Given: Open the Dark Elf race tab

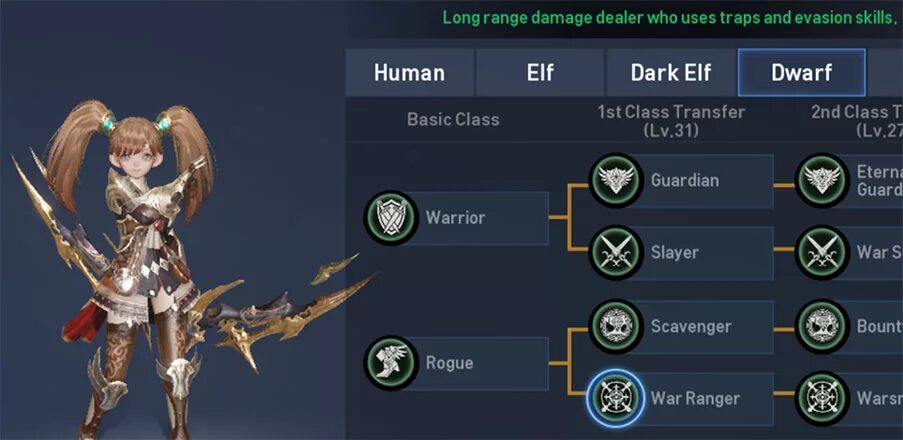Looking at the screenshot, I should pos(671,73).
